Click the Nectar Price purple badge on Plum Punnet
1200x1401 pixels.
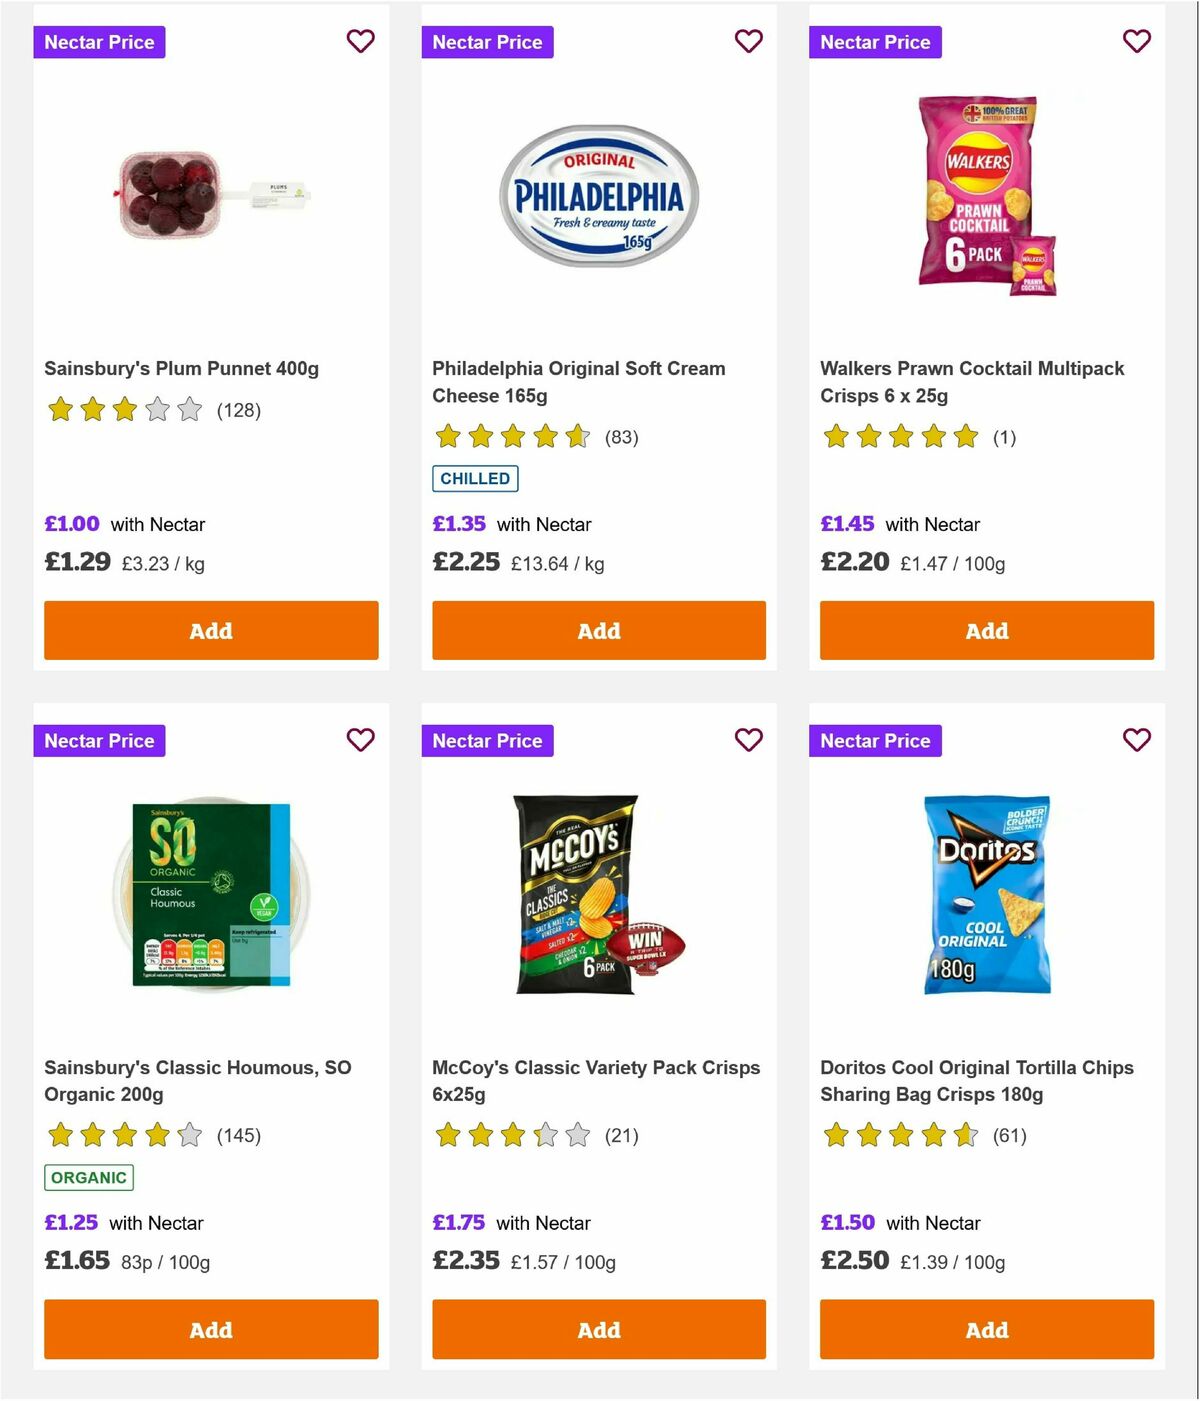click(x=99, y=41)
